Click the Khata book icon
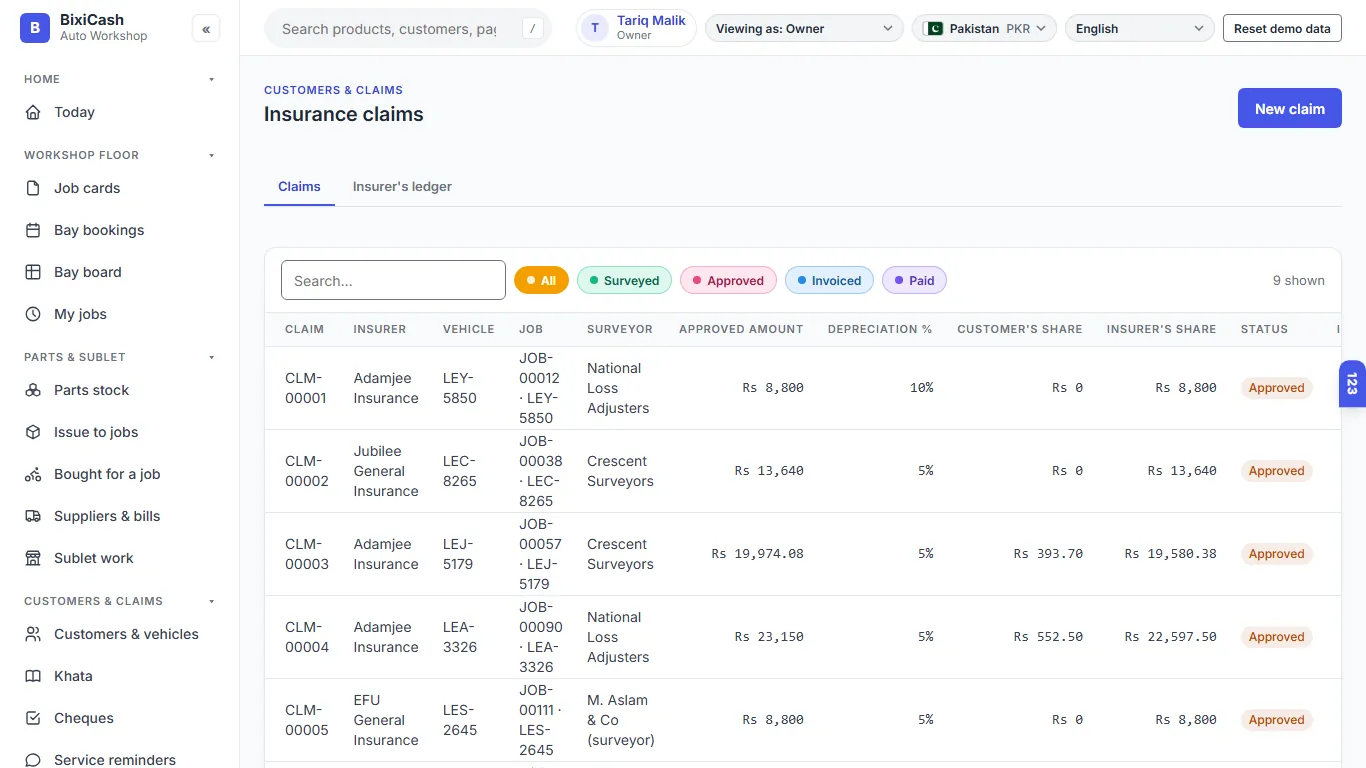The height and width of the screenshot is (768, 1366). coord(33,676)
